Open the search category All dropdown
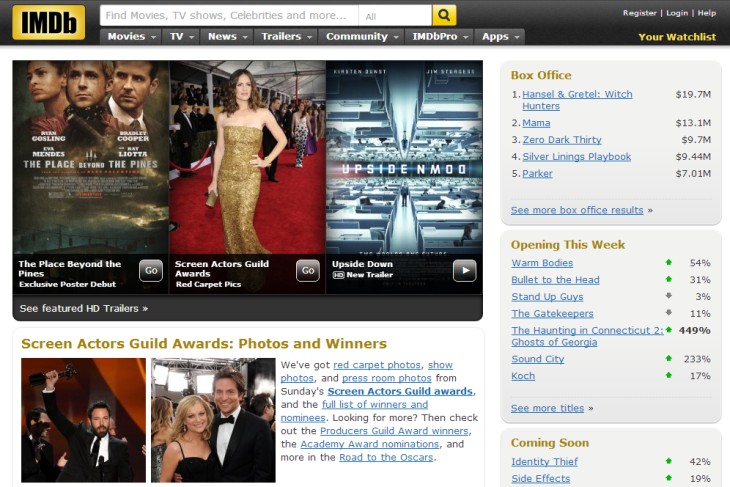Screen dimensions: 730x487 396,16
